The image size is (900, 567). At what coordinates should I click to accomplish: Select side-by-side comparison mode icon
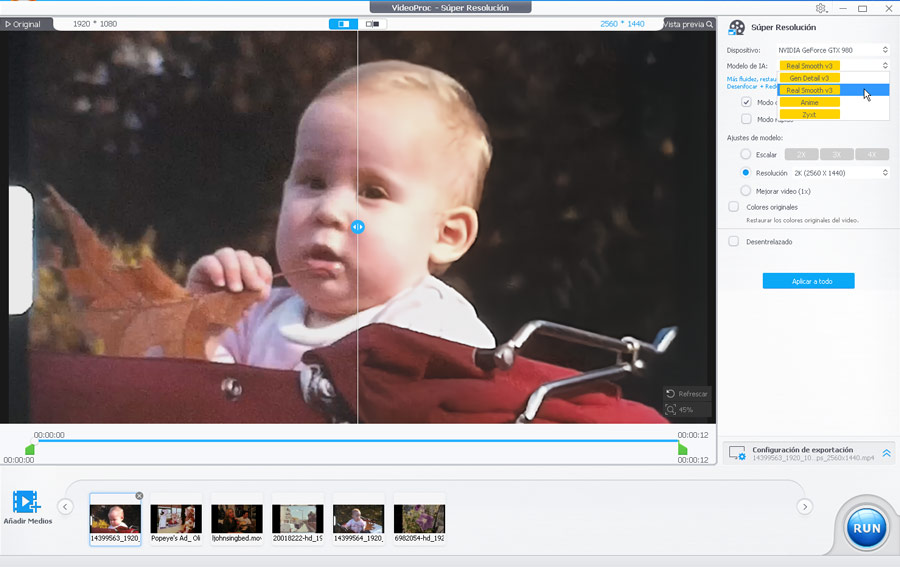372,24
